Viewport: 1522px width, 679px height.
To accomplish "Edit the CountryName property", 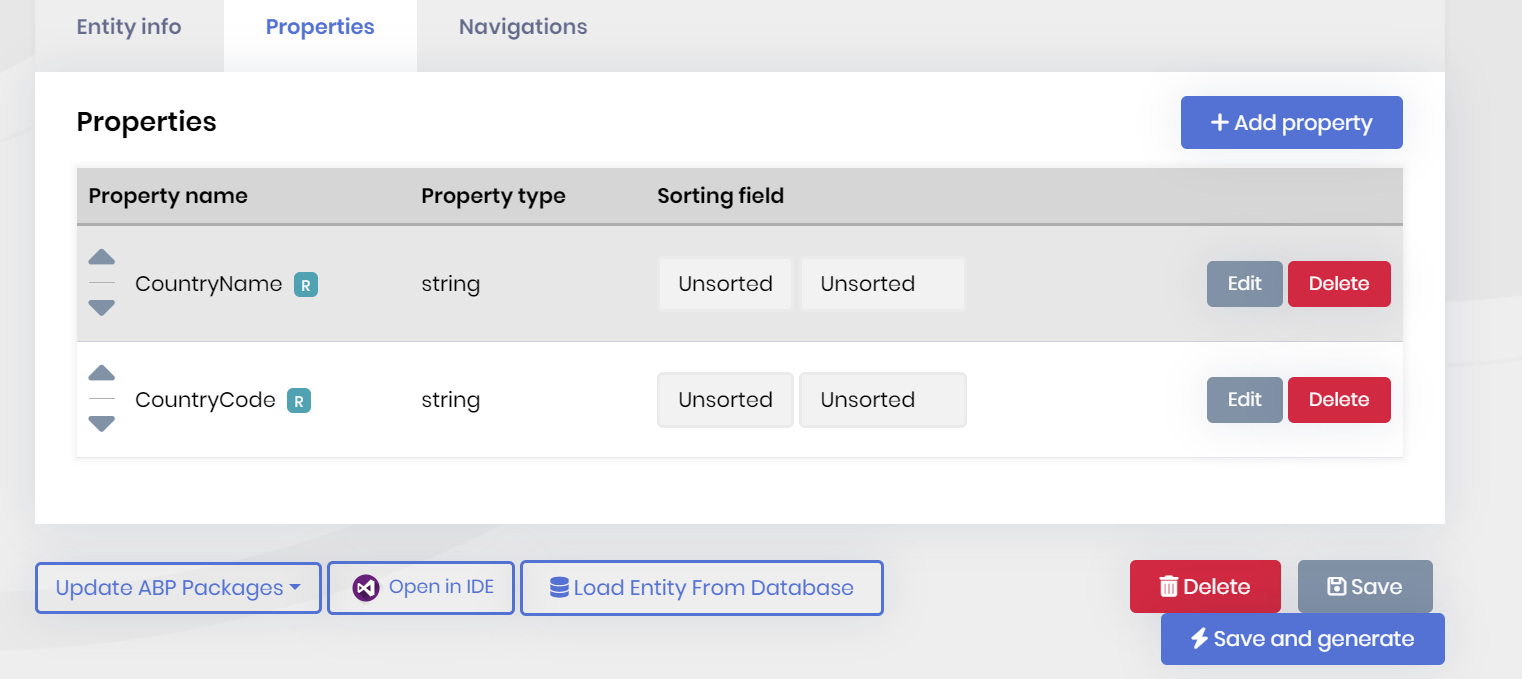I will coord(1244,284).
